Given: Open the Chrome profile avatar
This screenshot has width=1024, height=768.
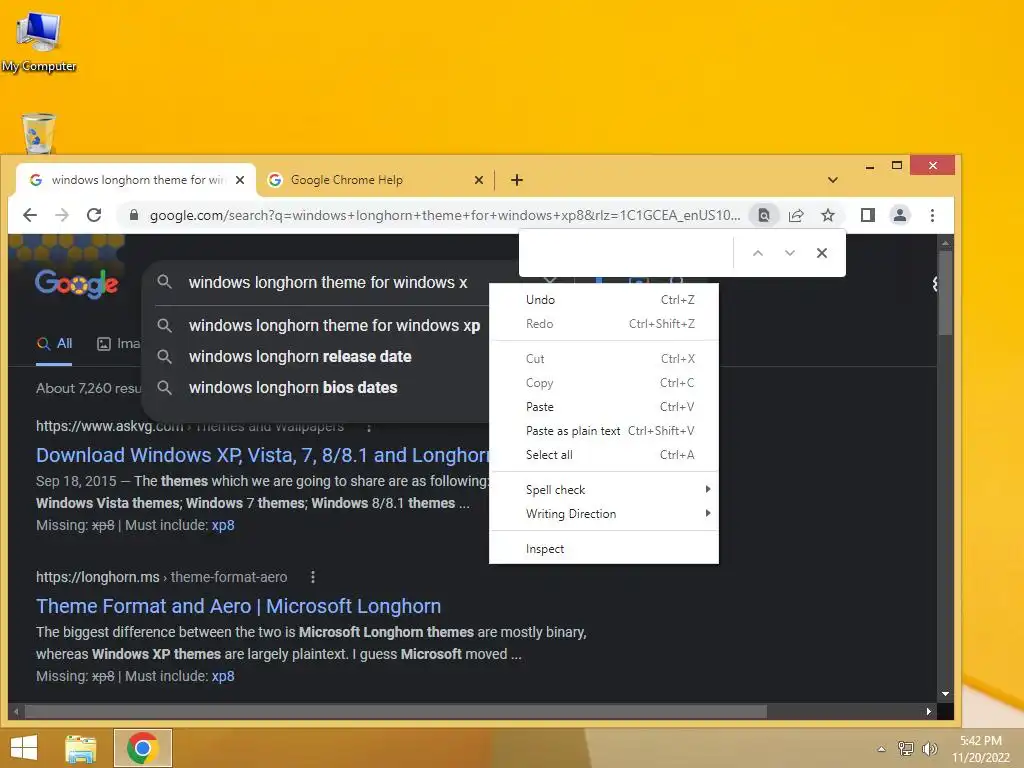Looking at the screenshot, I should coord(900,215).
